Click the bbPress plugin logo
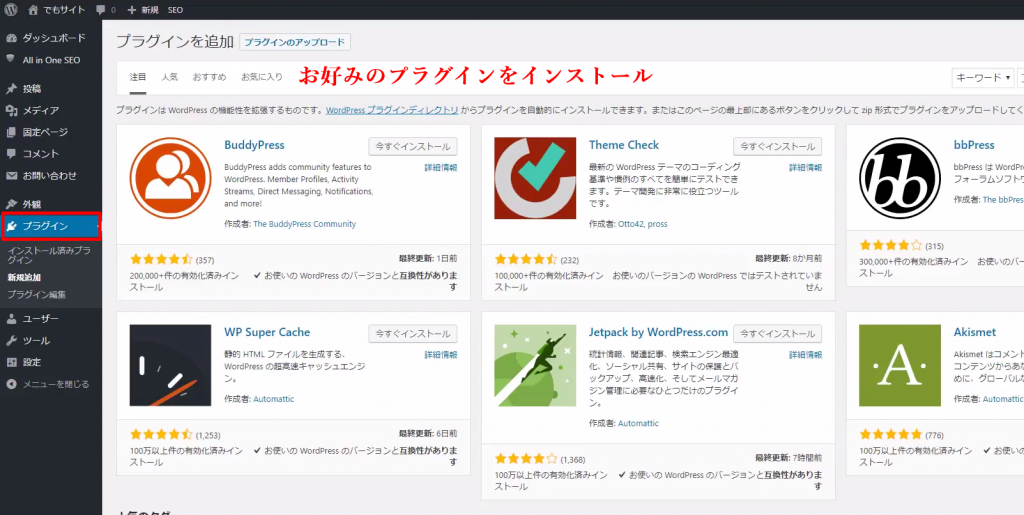This screenshot has width=1024, height=515. pyautogui.click(x=900, y=178)
